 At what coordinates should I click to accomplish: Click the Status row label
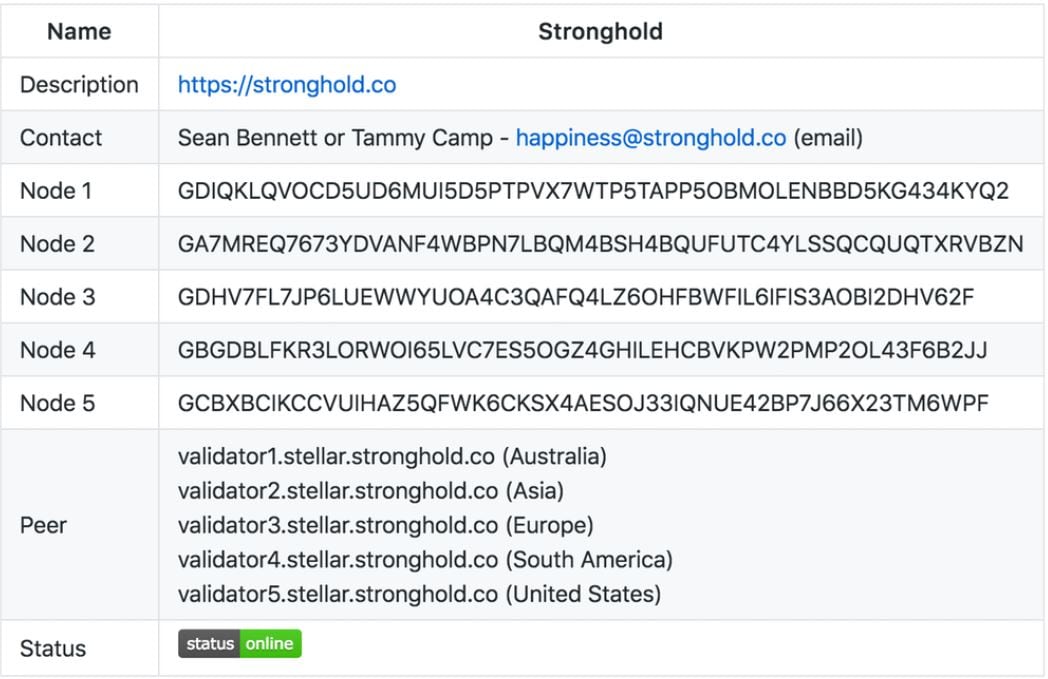point(53,648)
